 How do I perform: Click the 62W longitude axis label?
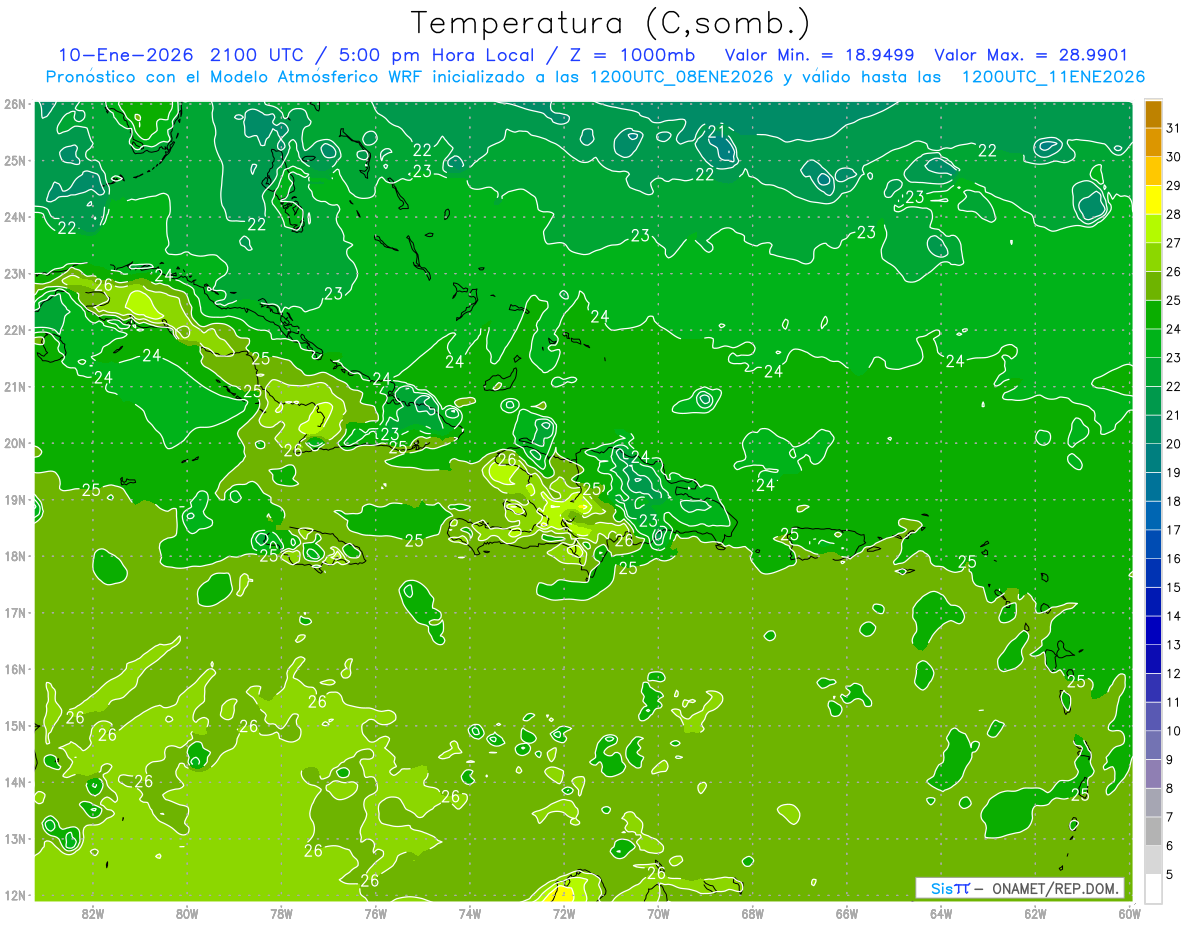click(x=1035, y=913)
